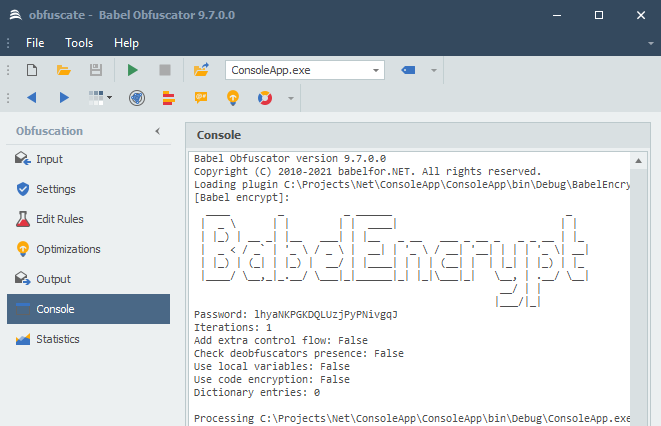Click the blue tag label icon
Screen dimensions: 661x426
[408, 70]
